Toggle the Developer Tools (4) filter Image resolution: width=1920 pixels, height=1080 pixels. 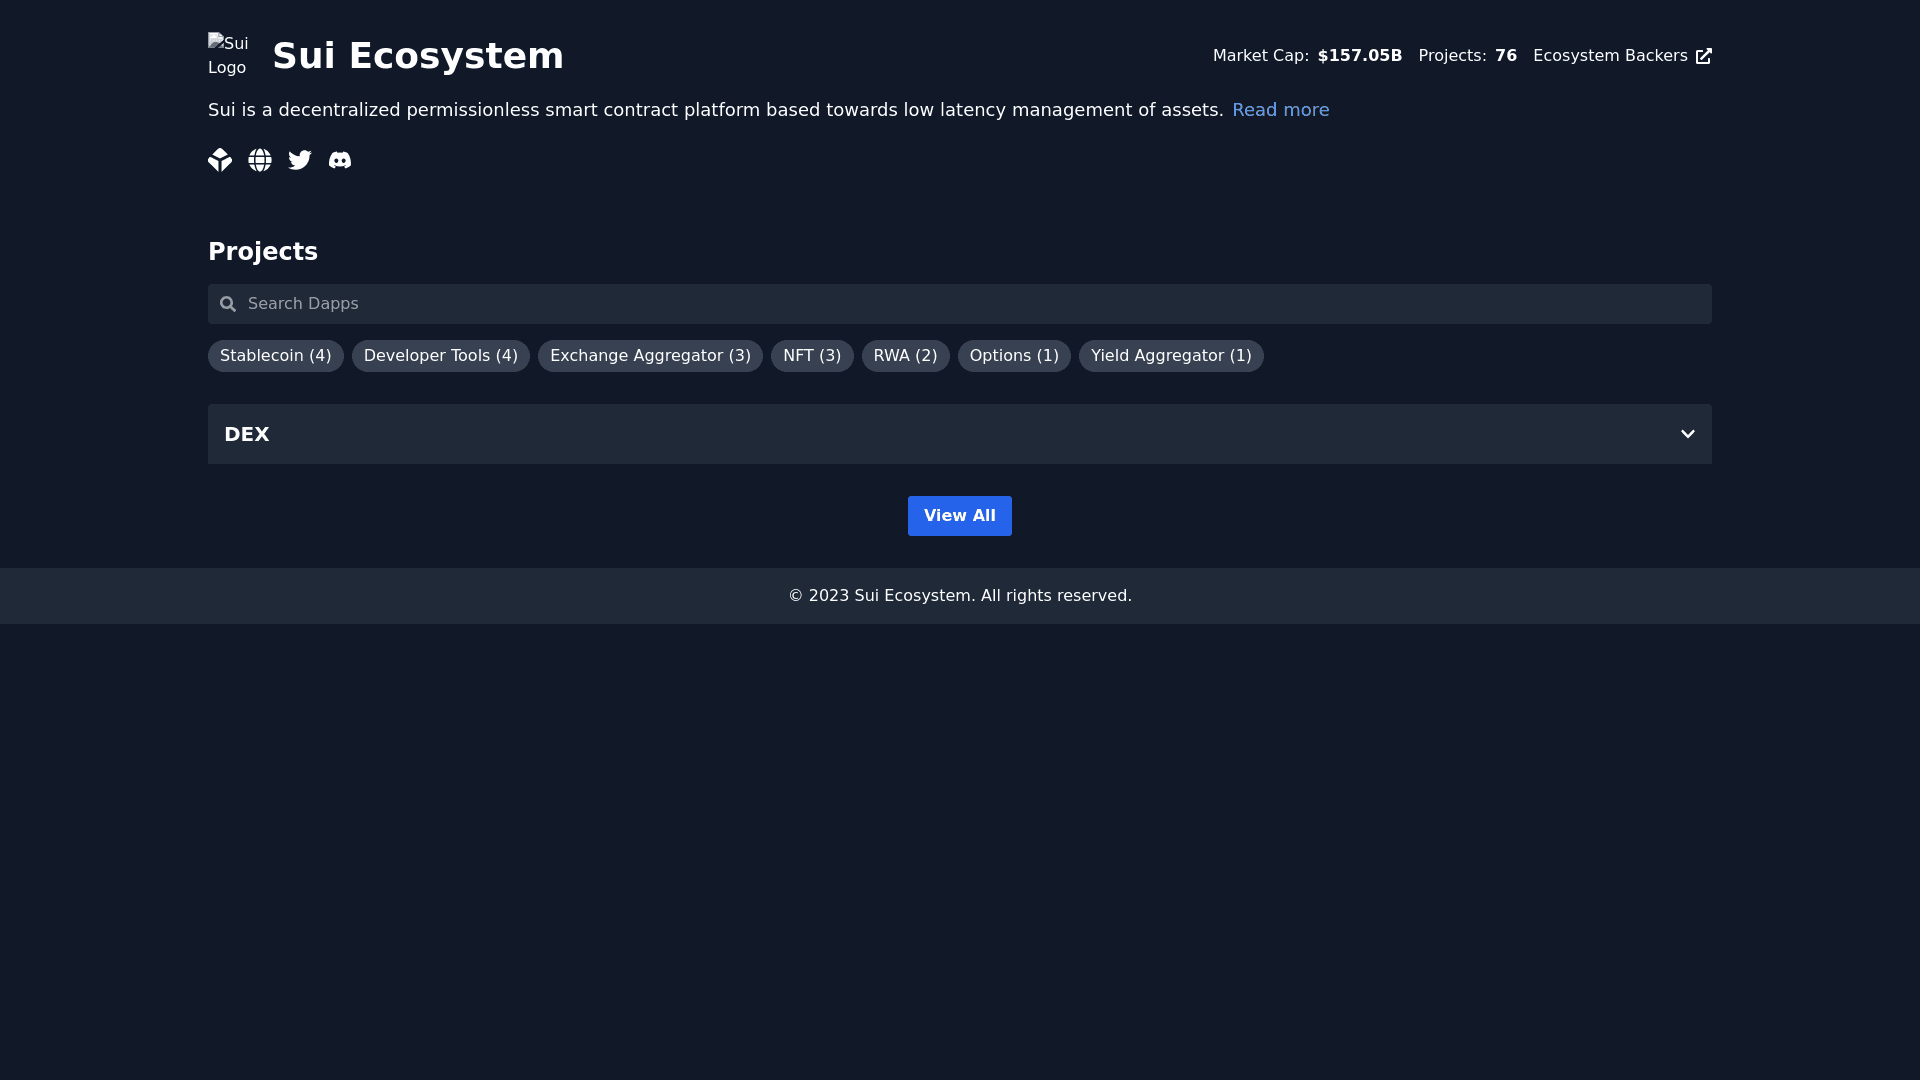(440, 356)
